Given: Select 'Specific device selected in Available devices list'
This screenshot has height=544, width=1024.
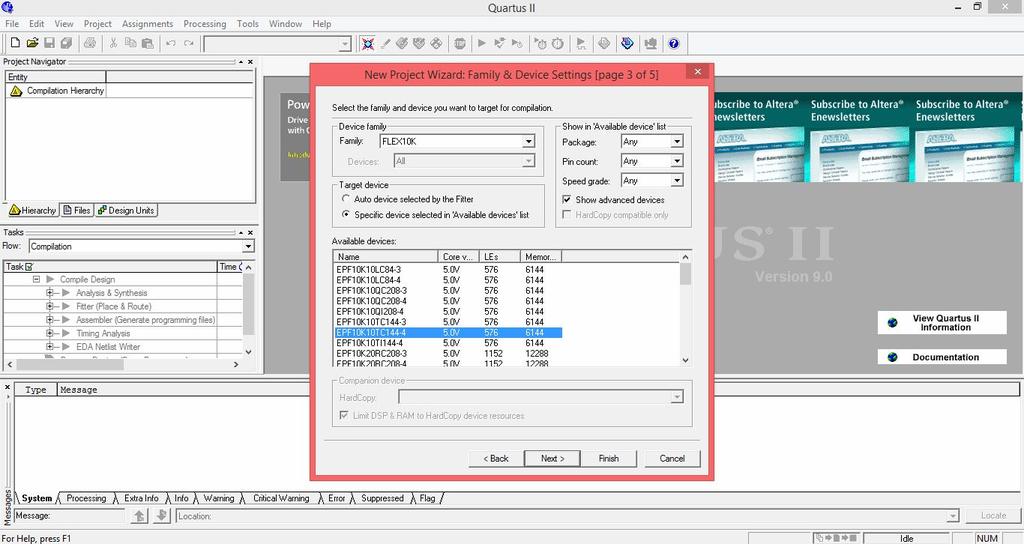Looking at the screenshot, I should (x=346, y=214).
